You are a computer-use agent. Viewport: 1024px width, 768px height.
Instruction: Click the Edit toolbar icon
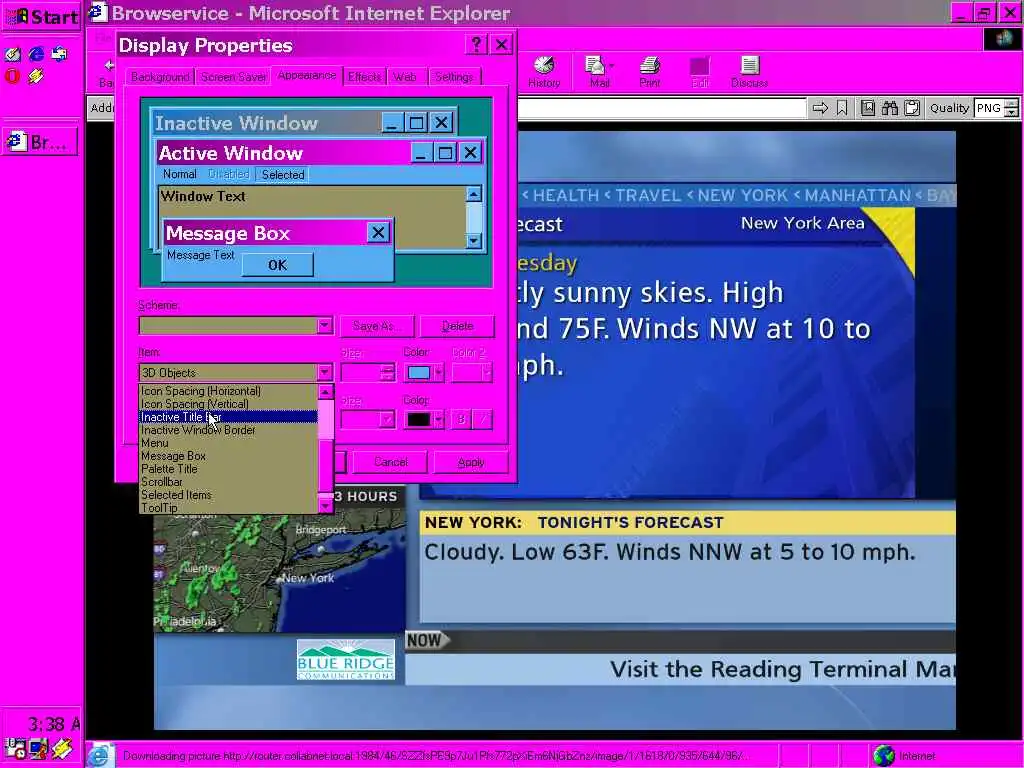pos(699,66)
